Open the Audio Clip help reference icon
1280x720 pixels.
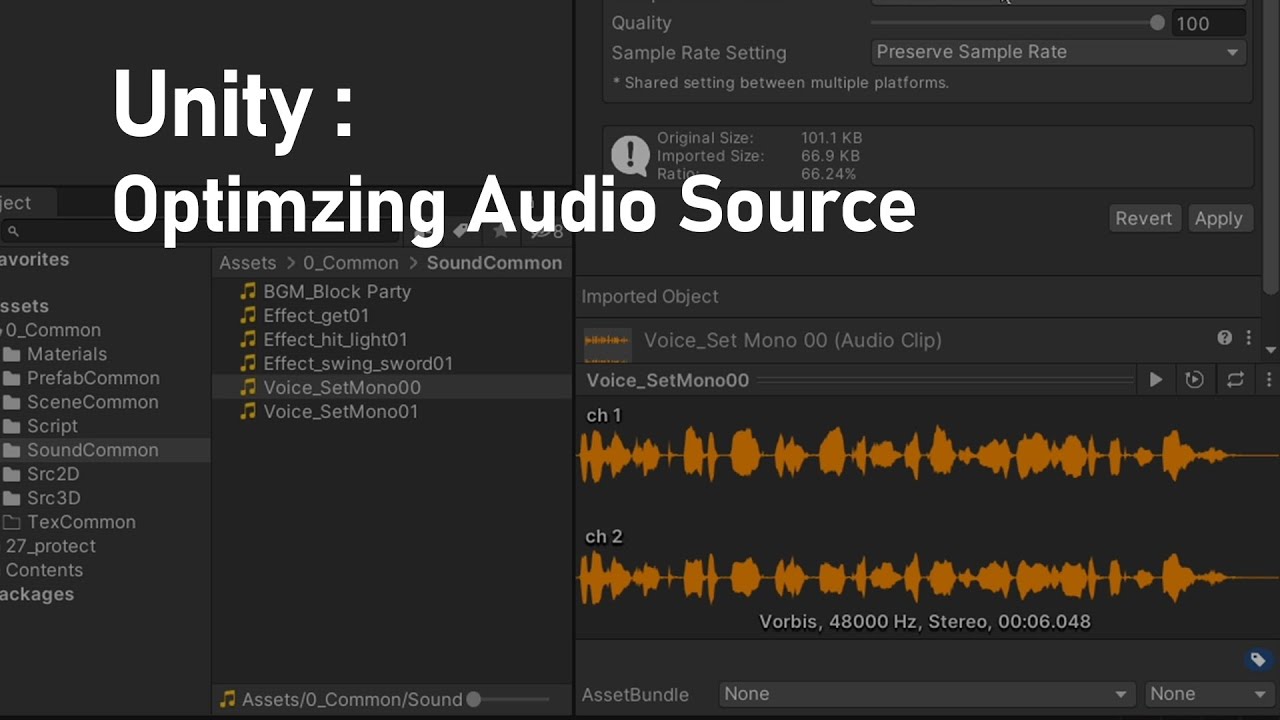1224,338
